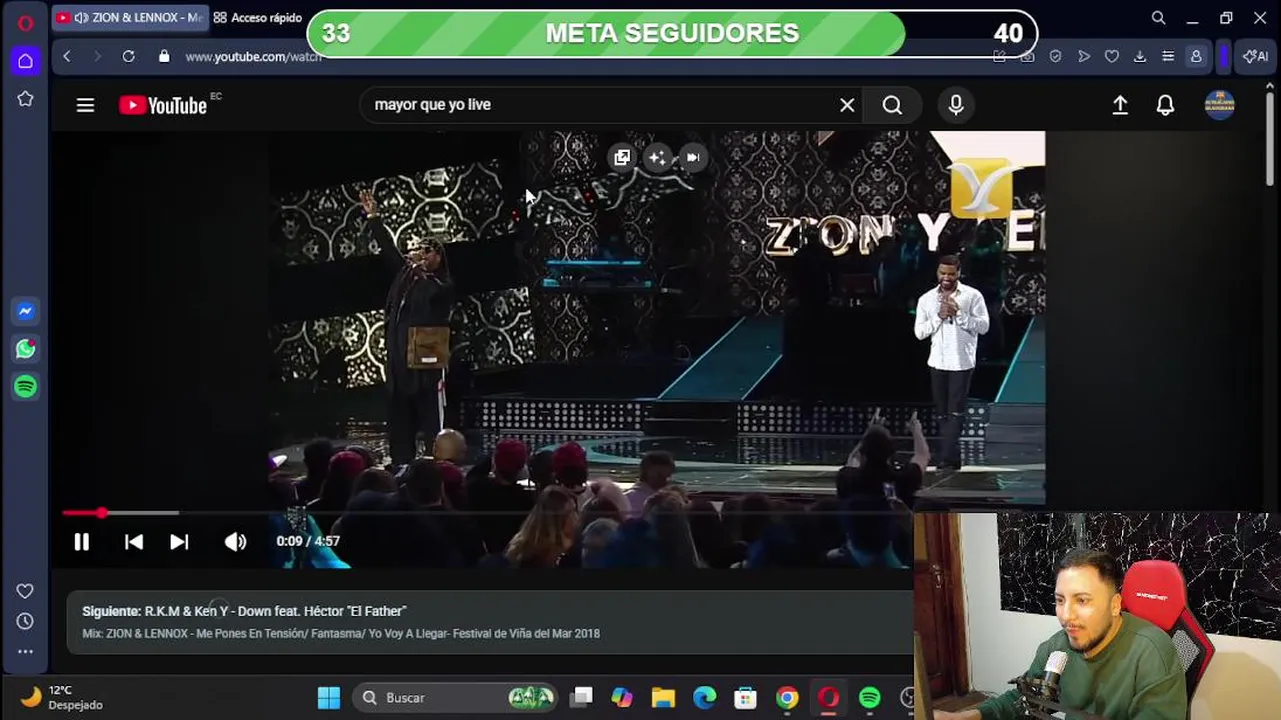Run search with magnifier button
This screenshot has height=720, width=1281.
click(x=892, y=105)
